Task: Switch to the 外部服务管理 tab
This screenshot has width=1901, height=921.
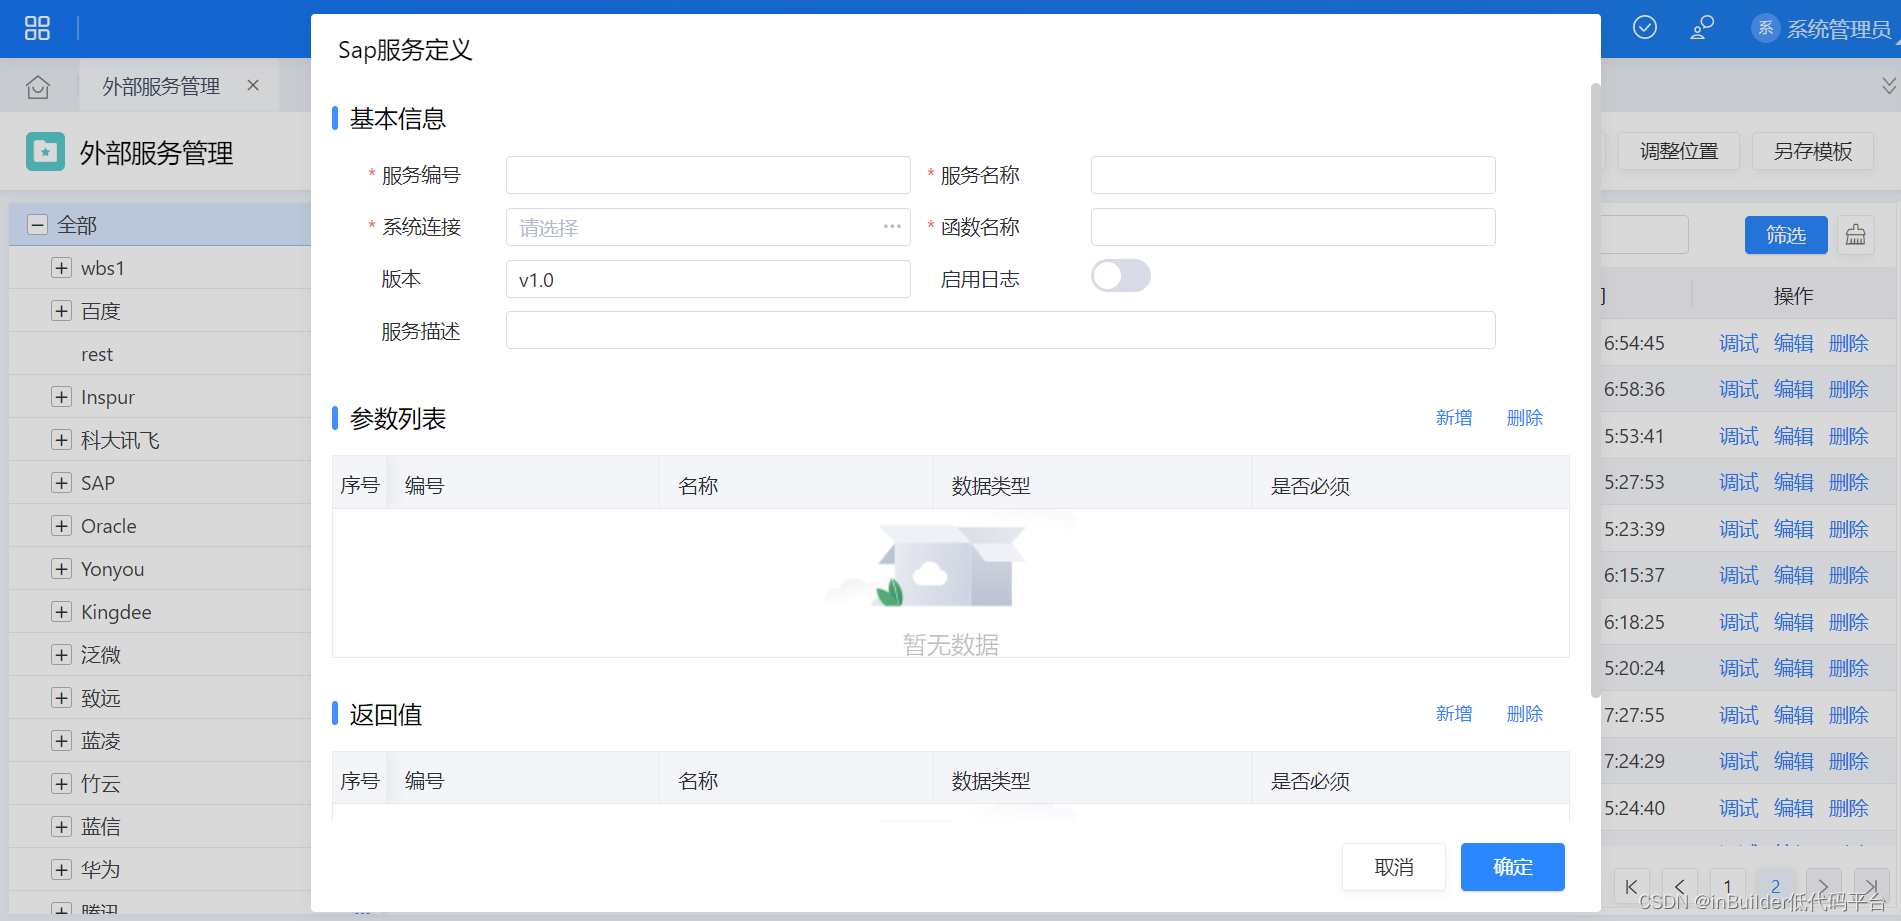Action: 161,86
